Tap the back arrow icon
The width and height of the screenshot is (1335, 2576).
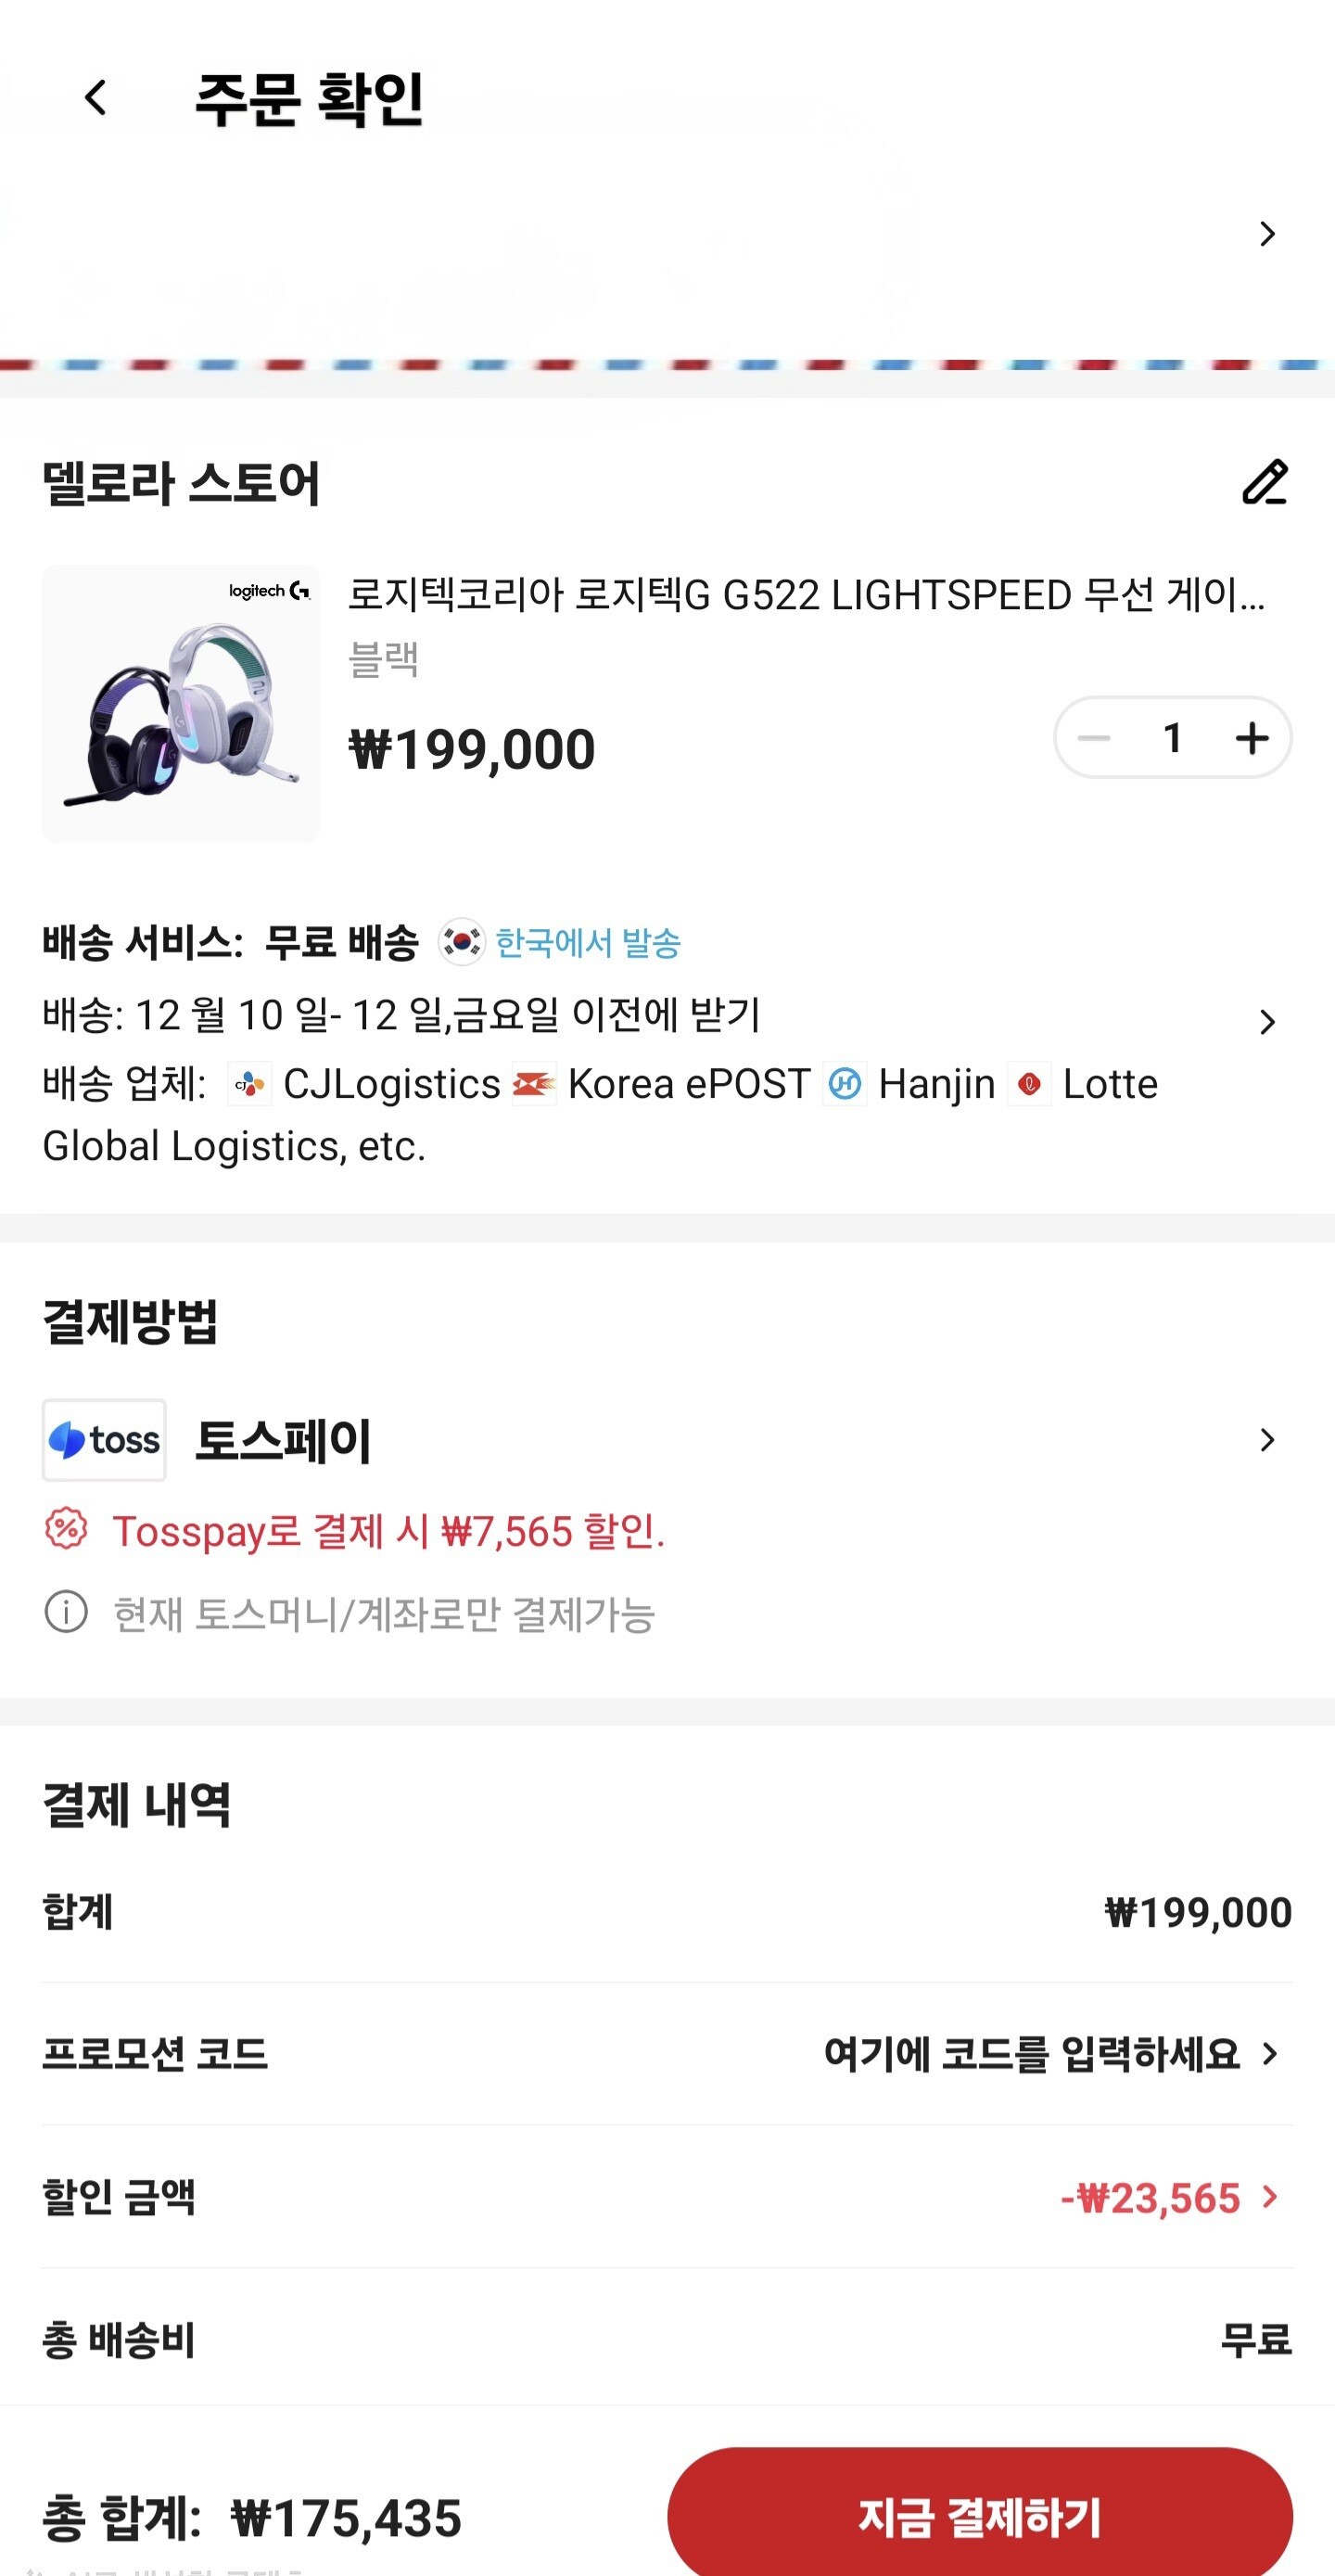(x=96, y=98)
